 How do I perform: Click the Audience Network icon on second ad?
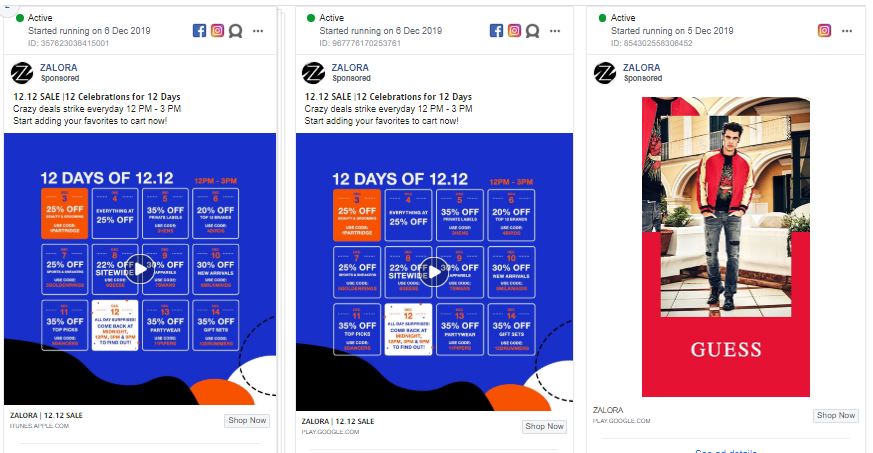533,31
